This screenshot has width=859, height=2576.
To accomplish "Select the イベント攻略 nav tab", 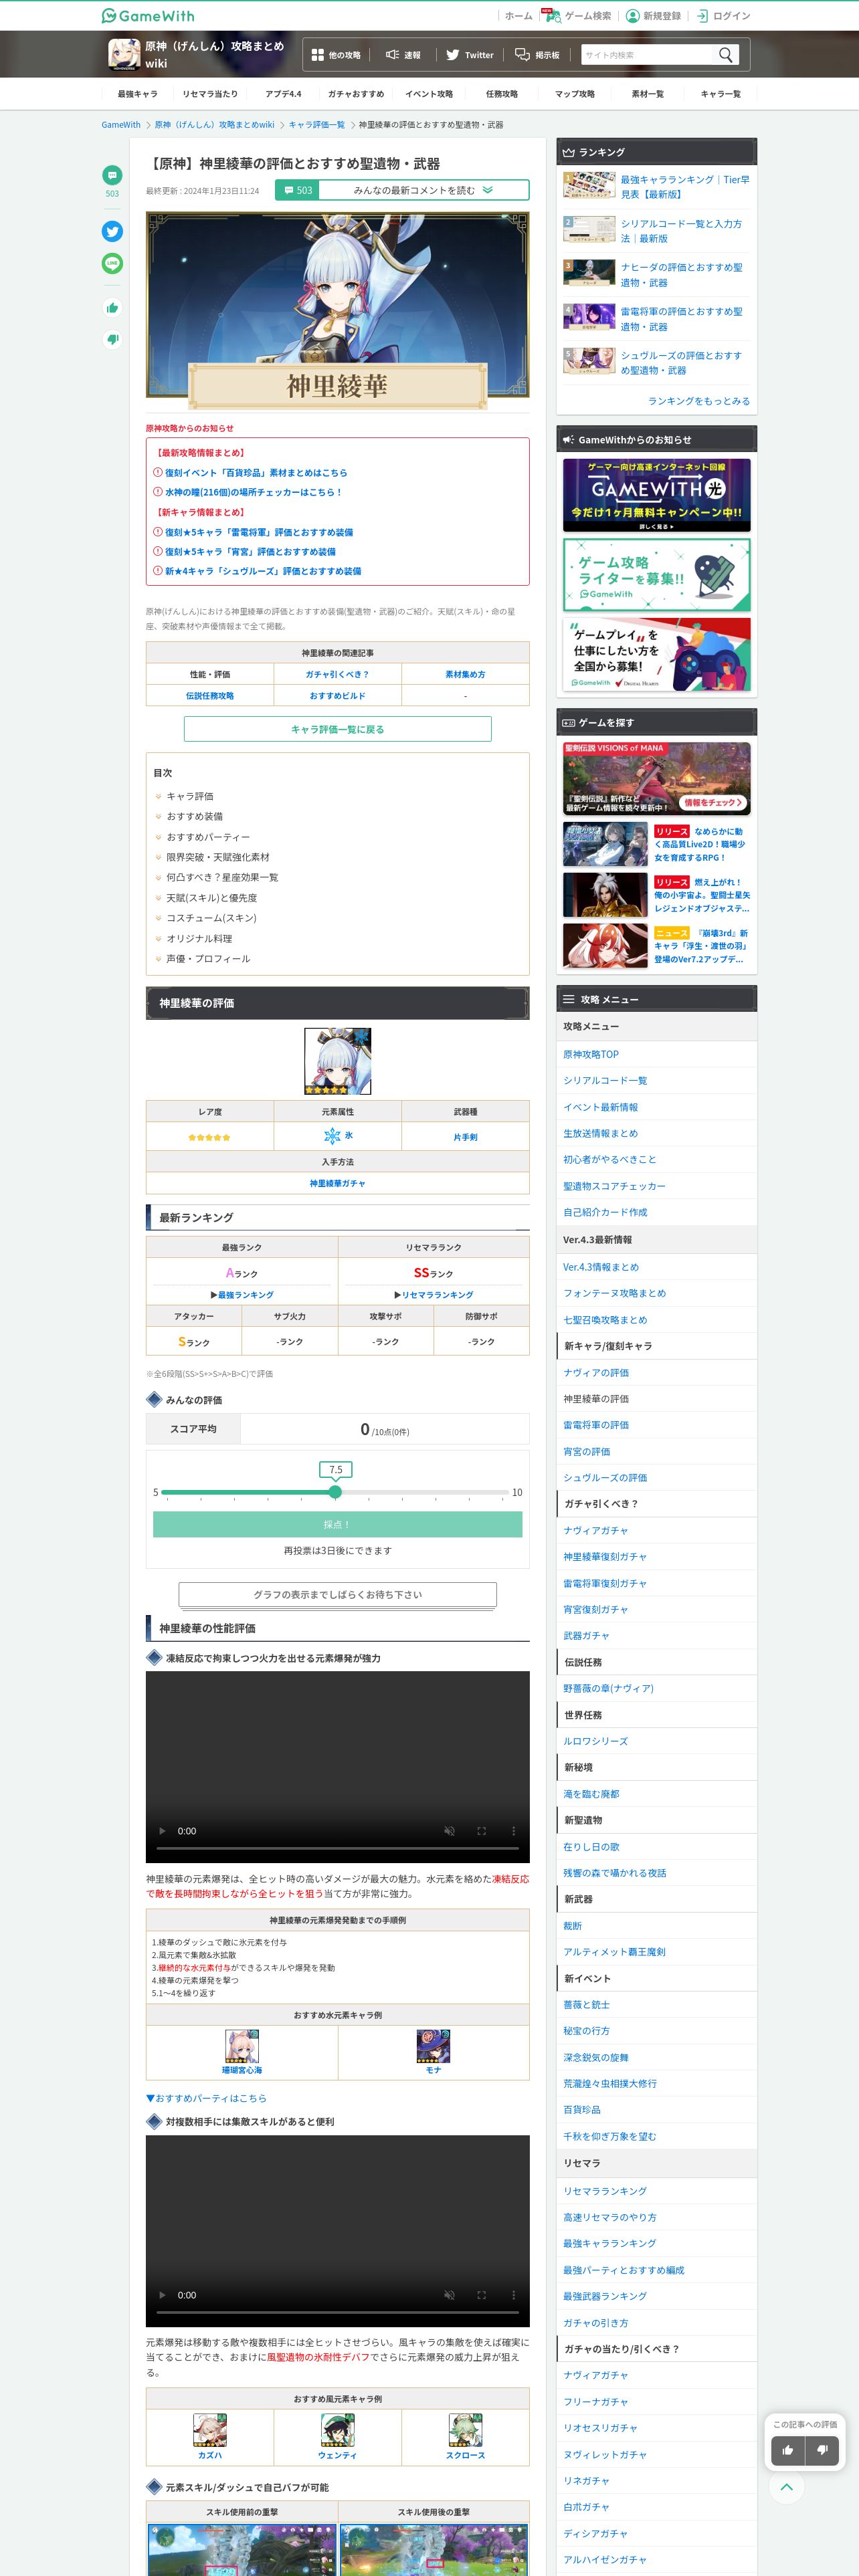I will (429, 94).
